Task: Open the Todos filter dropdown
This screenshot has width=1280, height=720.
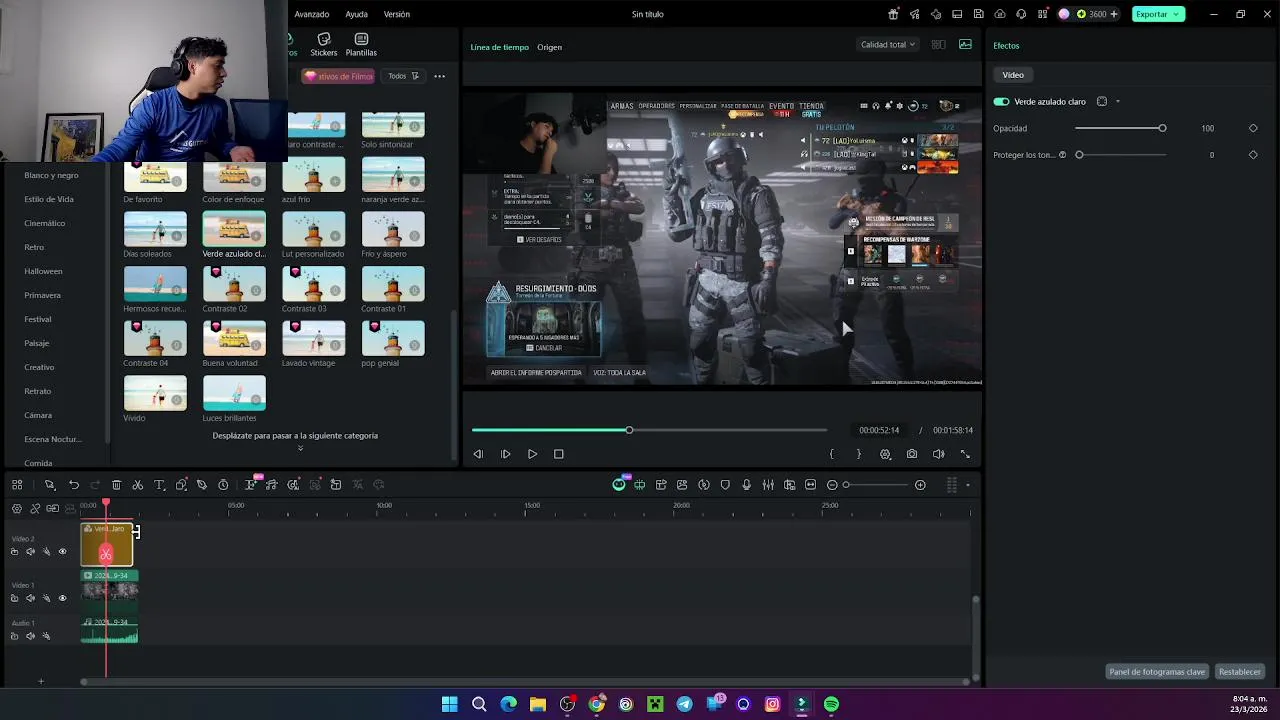Action: pos(404,76)
